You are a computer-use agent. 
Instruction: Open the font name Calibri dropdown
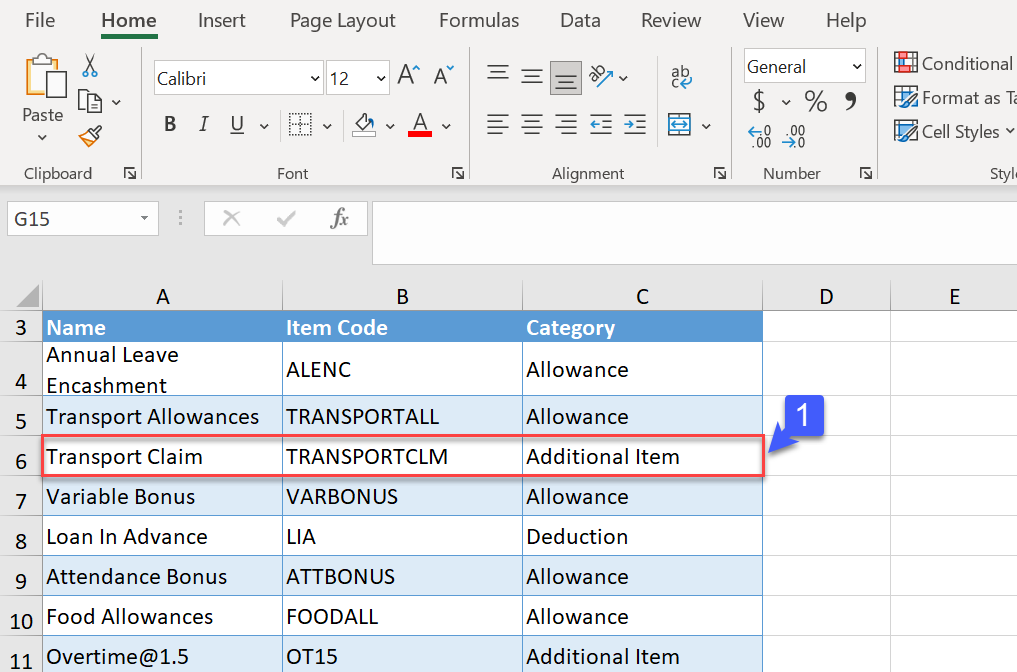(x=316, y=78)
